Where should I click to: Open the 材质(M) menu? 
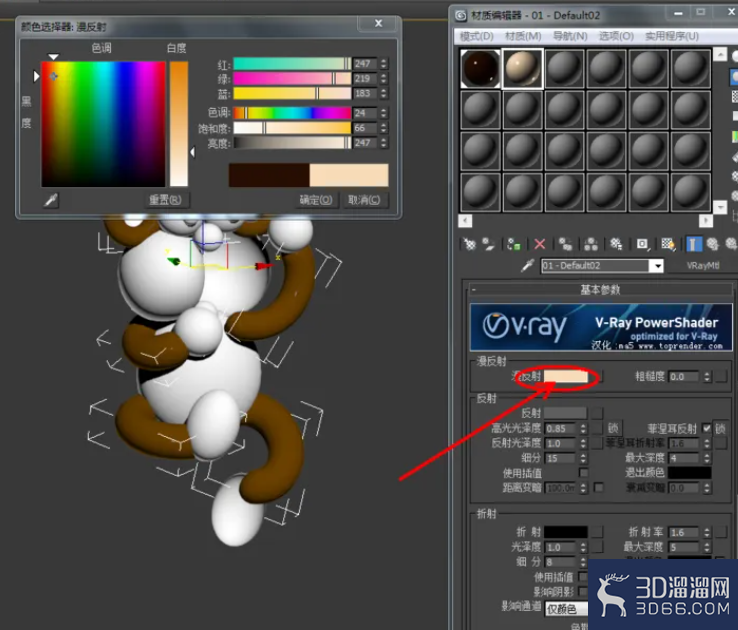pyautogui.click(x=522, y=36)
